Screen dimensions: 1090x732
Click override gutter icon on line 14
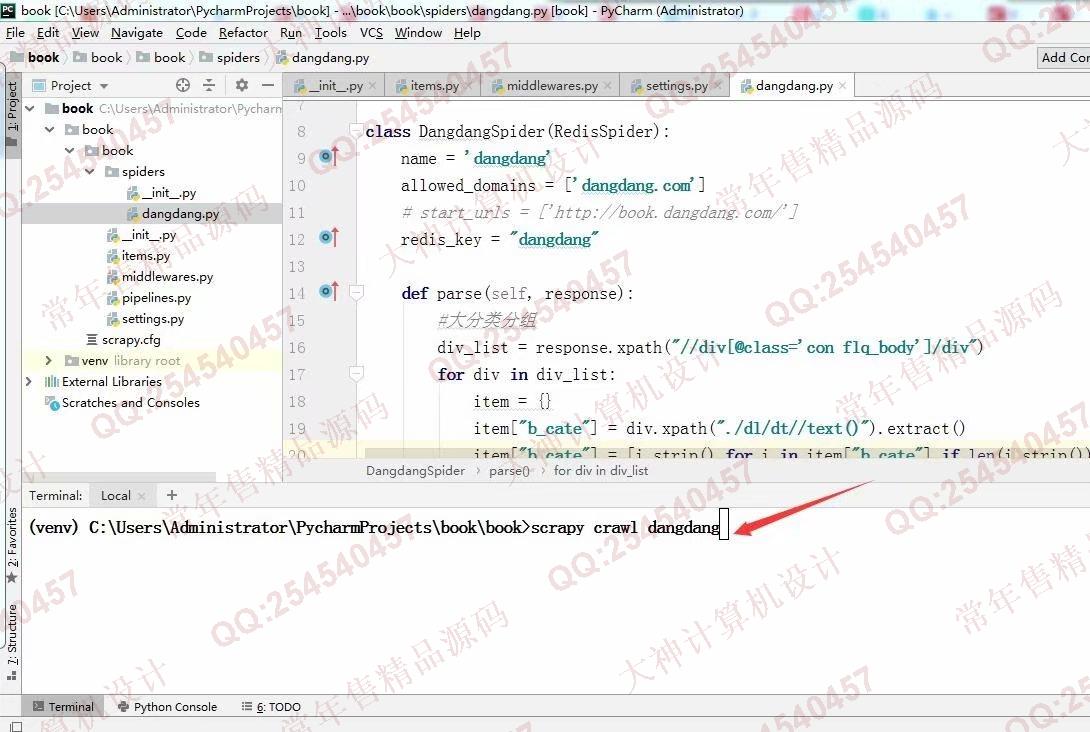[328, 291]
